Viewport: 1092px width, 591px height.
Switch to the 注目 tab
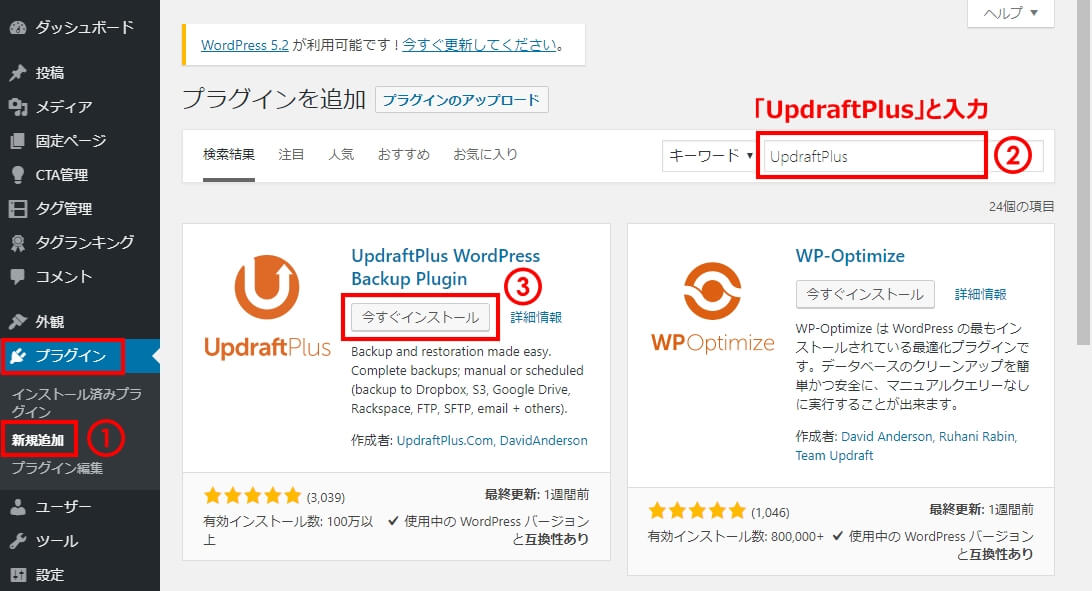click(291, 155)
